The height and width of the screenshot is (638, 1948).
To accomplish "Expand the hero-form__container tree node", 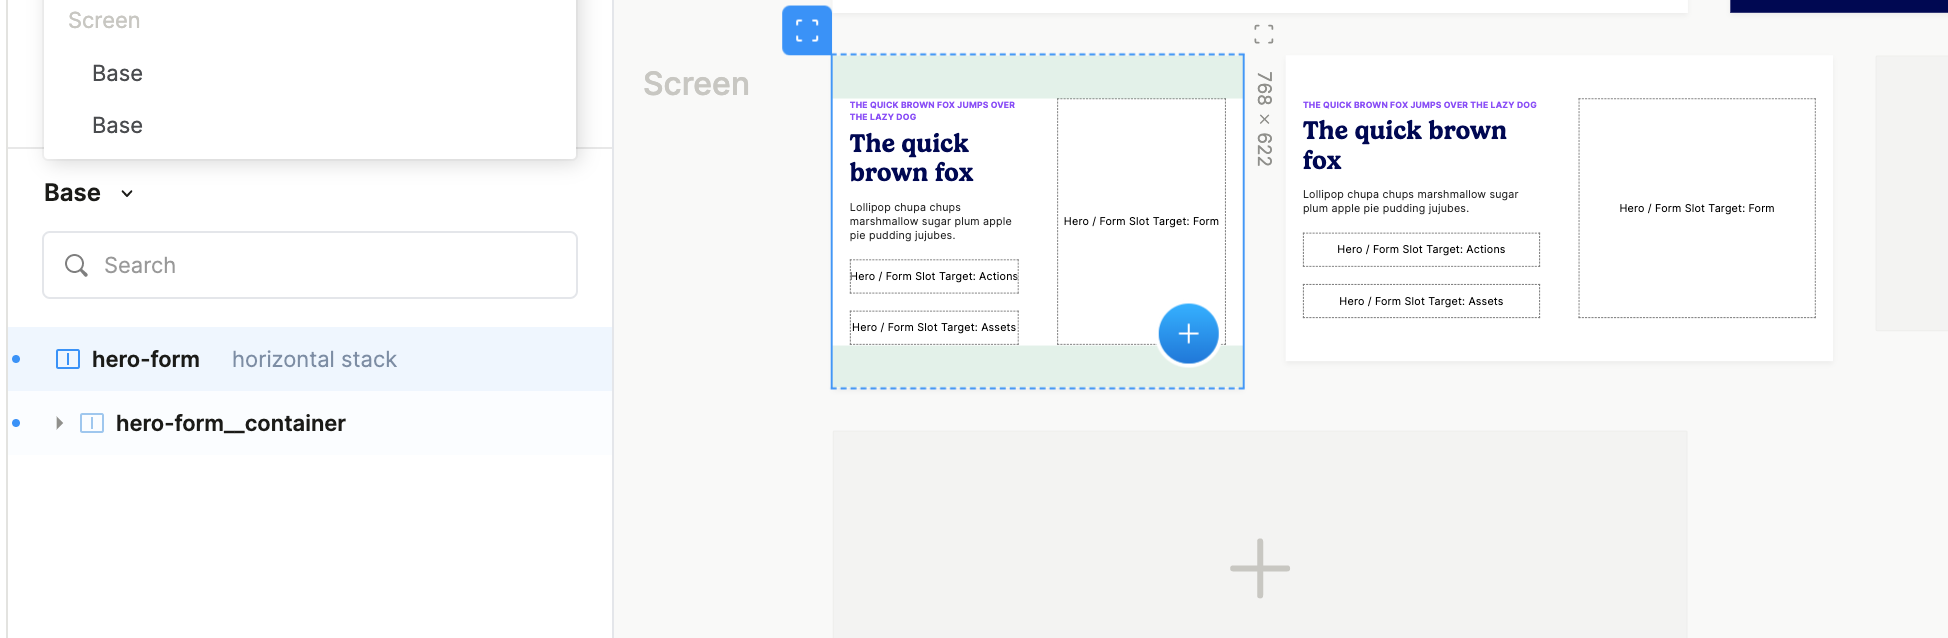I will pos(59,423).
